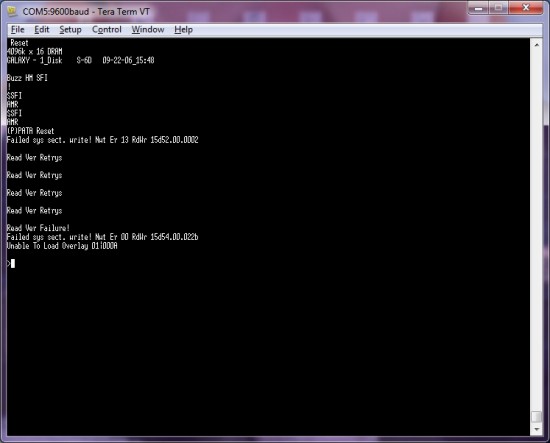Close the Tera Term window

click(x=526, y=8)
